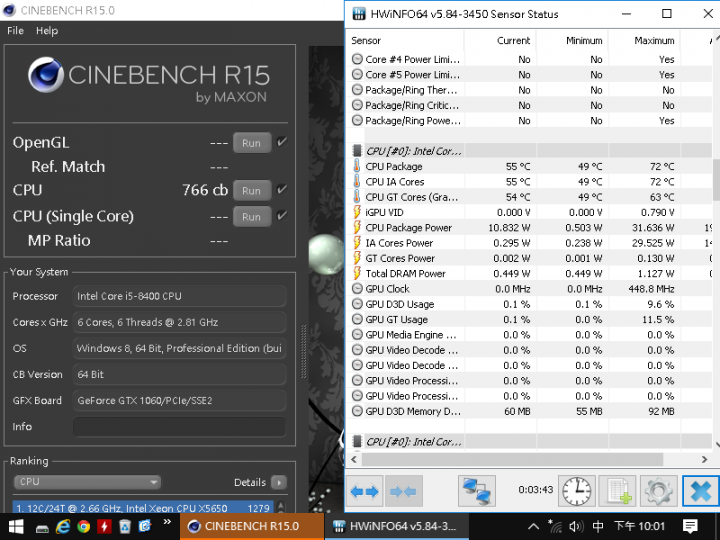This screenshot has width=720, height=540.
Task: Expand ranking Details arrow button
Action: pos(279,482)
